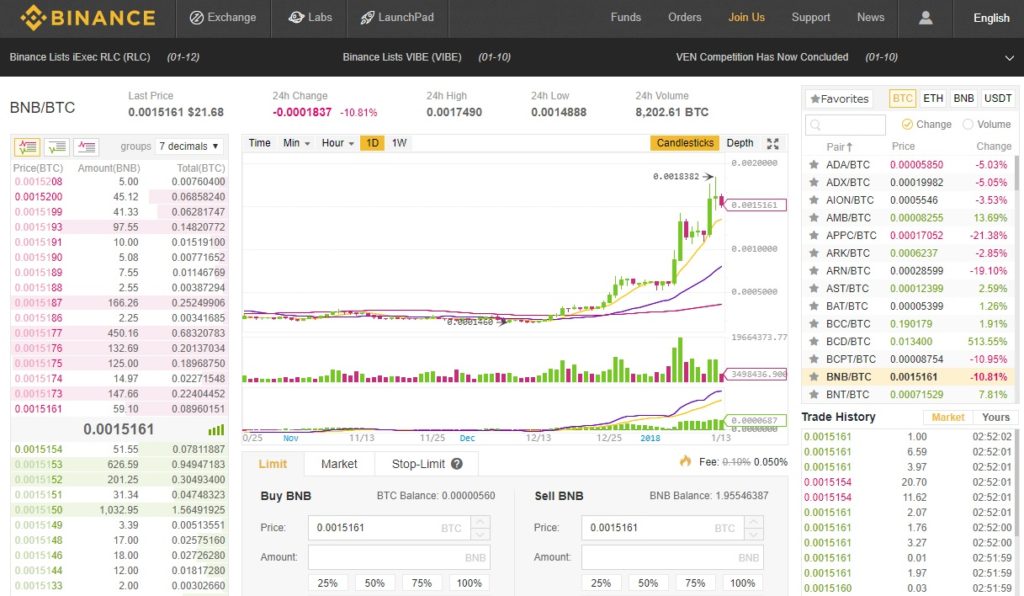Toggle favorite star for BCD/BTC
The image size is (1024, 596).
coord(814,341)
